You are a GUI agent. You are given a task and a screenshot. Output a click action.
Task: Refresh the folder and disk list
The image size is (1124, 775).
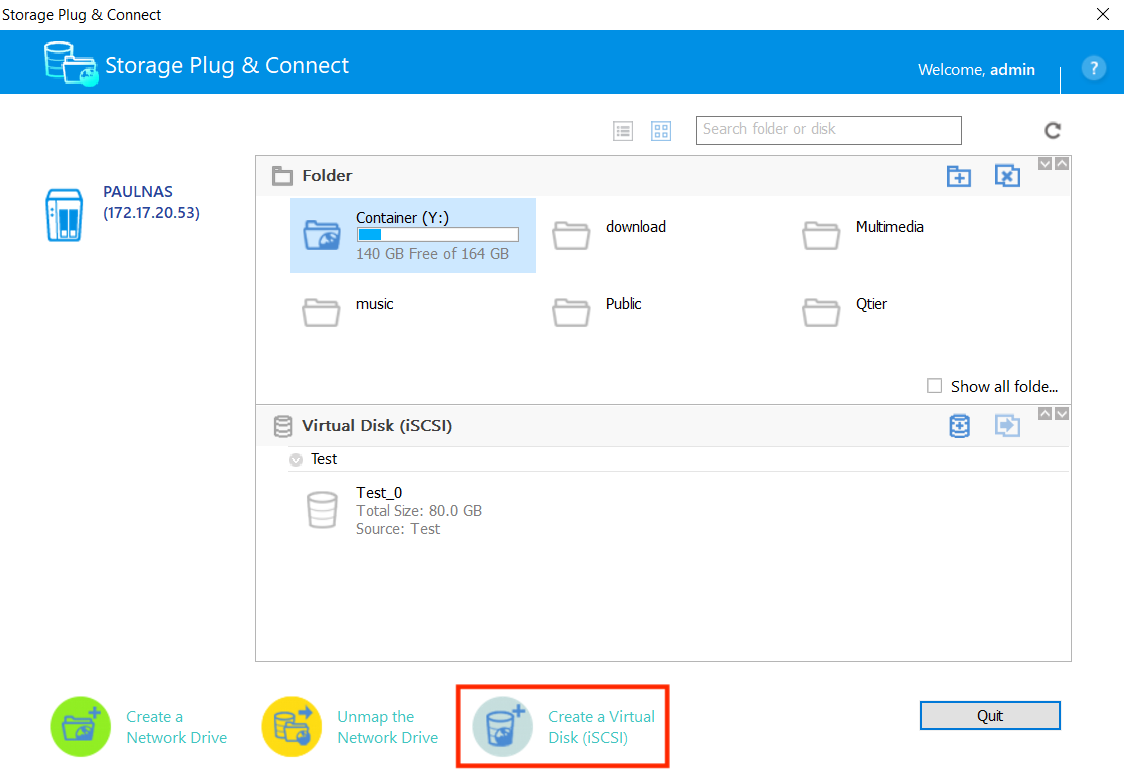[1052, 130]
